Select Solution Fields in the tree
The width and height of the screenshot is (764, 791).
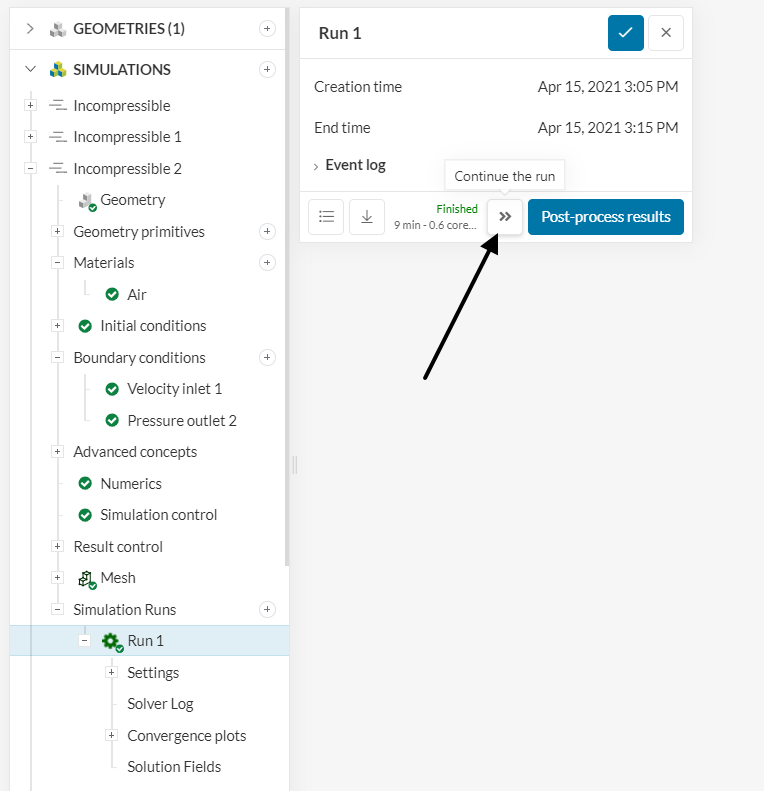174,767
